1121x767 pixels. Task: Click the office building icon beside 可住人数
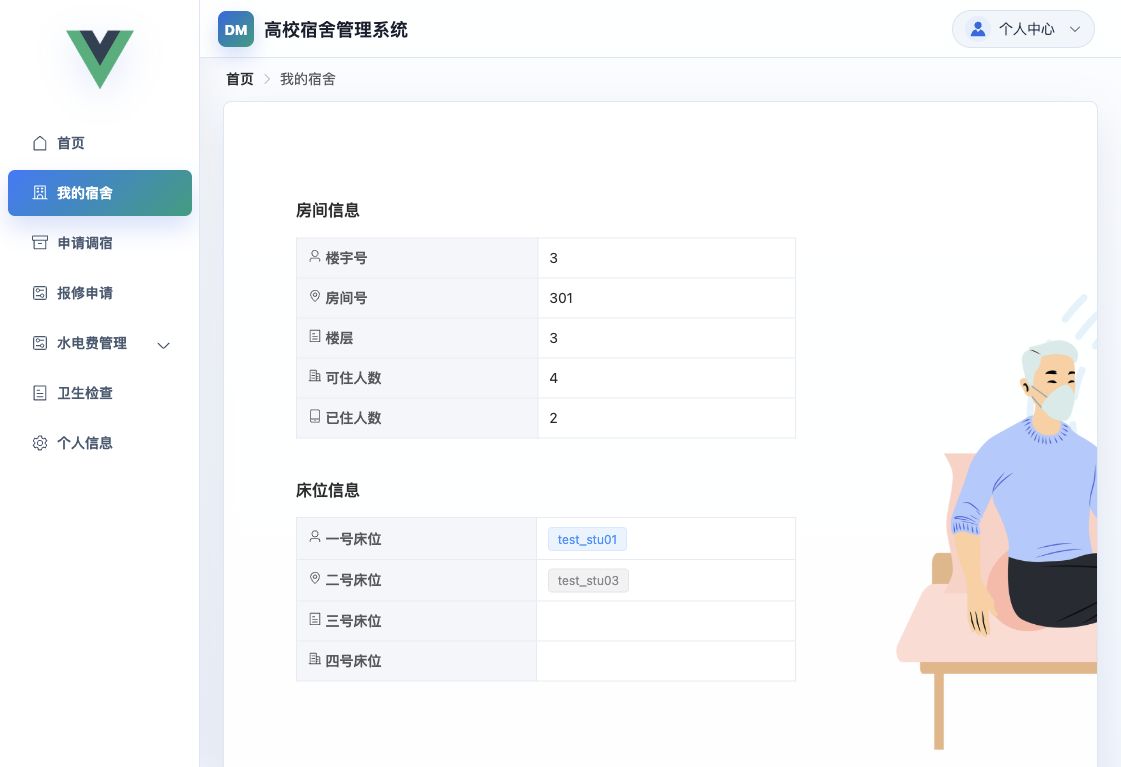click(315, 376)
